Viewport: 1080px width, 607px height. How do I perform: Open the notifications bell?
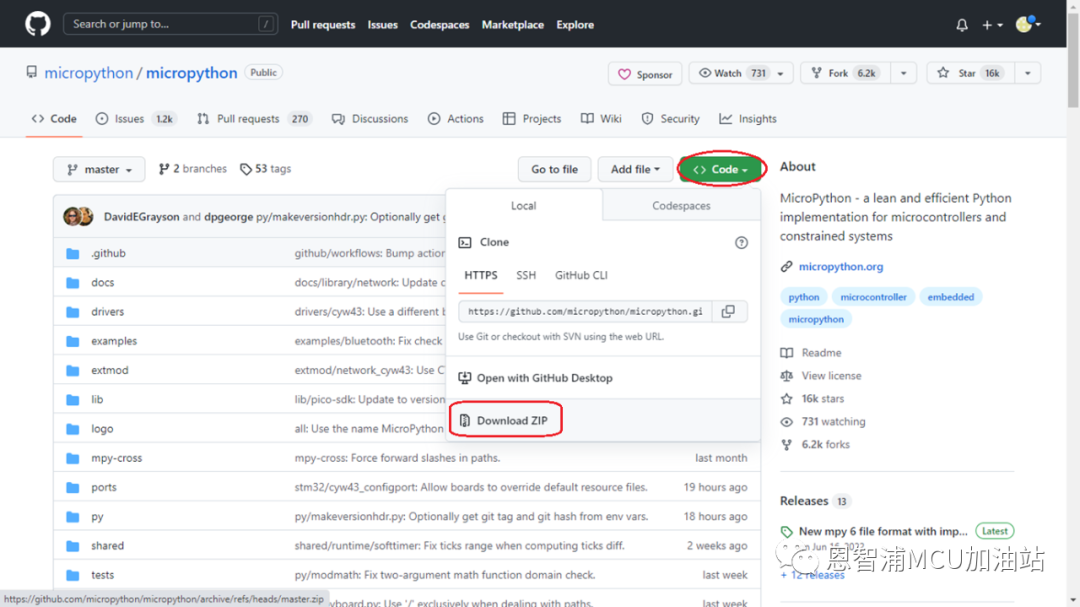click(962, 25)
